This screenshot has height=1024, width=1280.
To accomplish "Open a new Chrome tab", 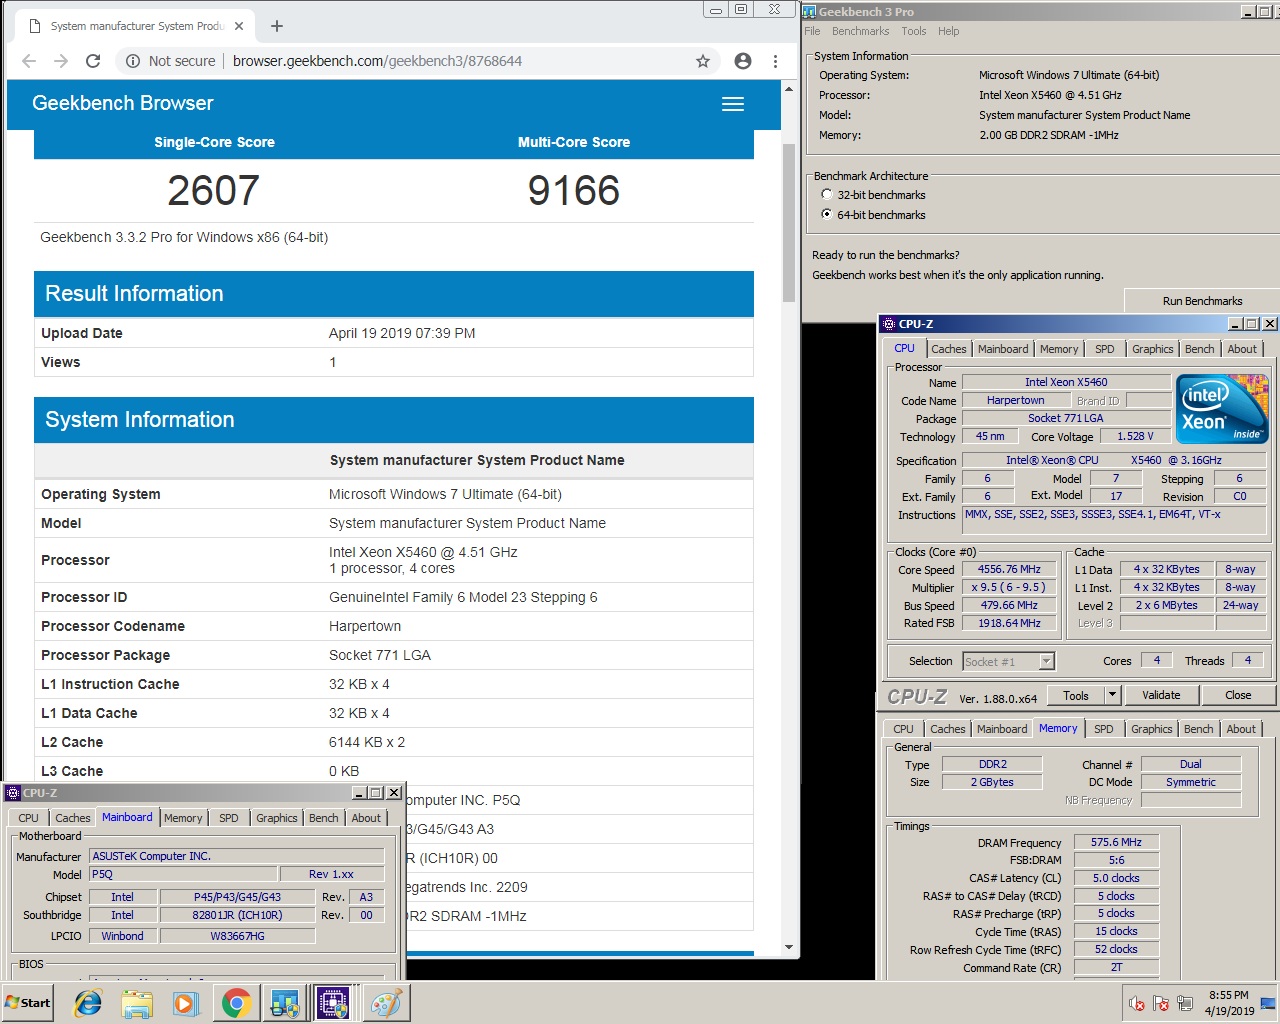I will click(277, 26).
